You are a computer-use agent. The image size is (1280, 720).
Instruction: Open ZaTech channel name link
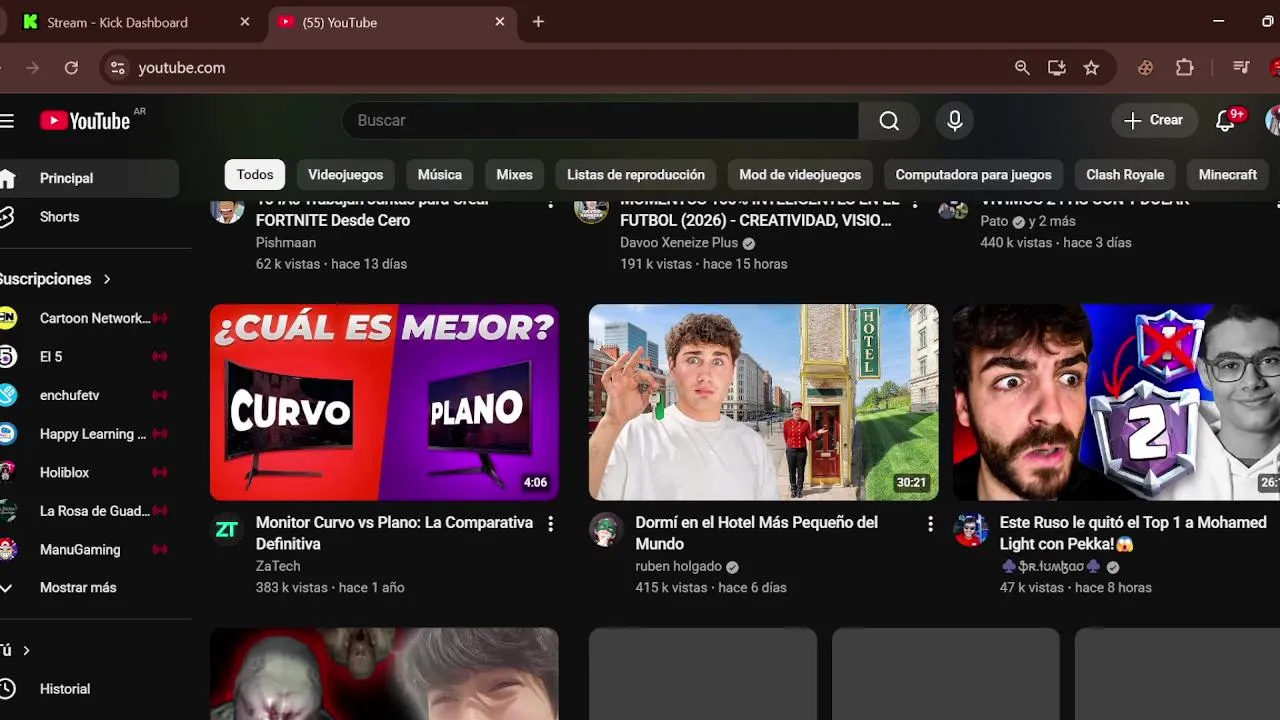click(278, 566)
